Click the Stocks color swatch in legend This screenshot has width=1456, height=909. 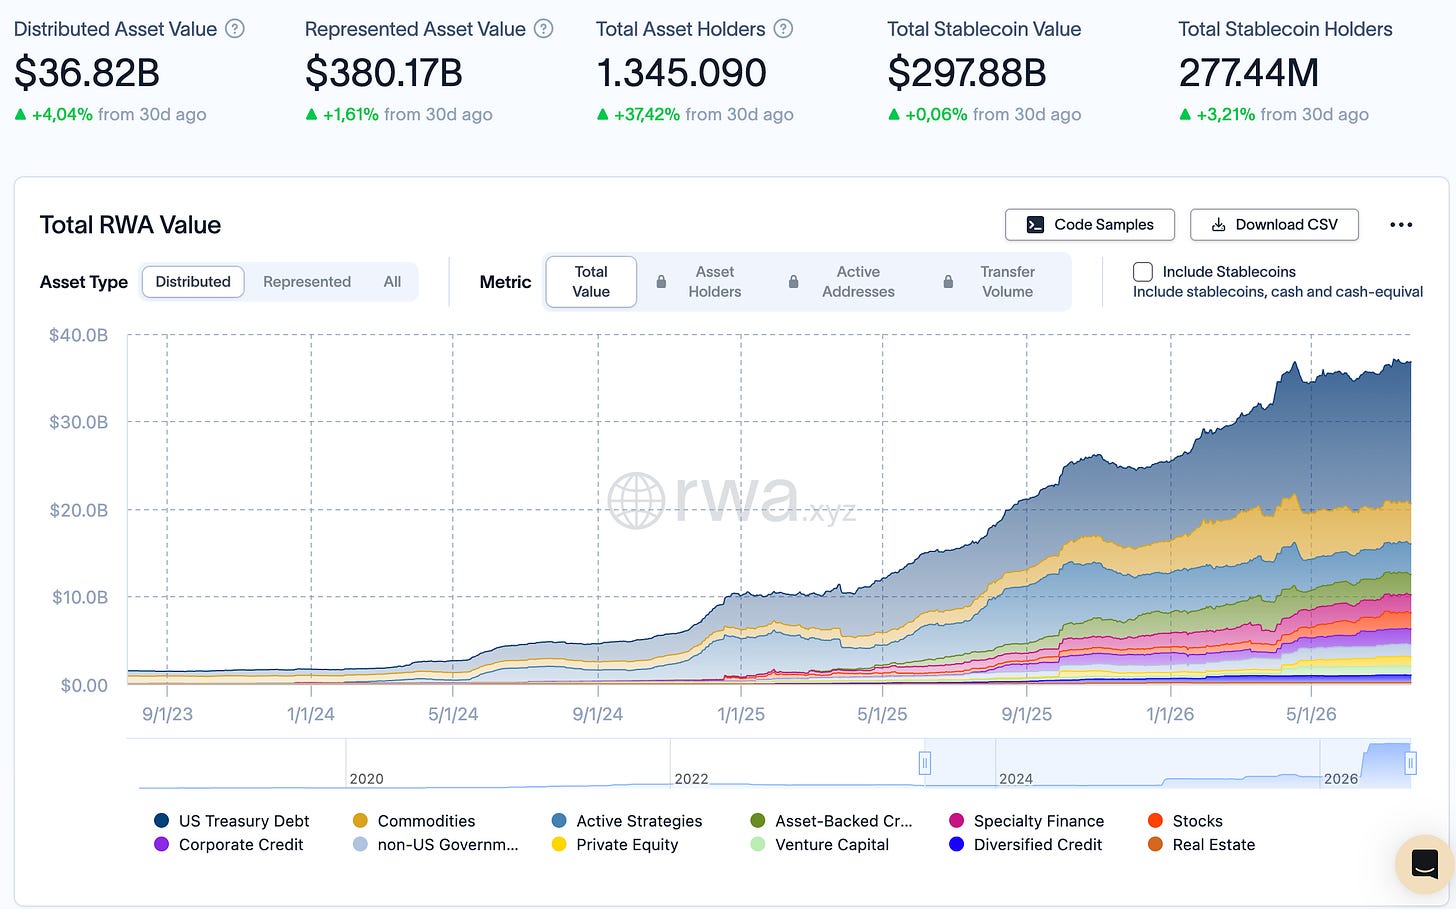tap(1155, 821)
